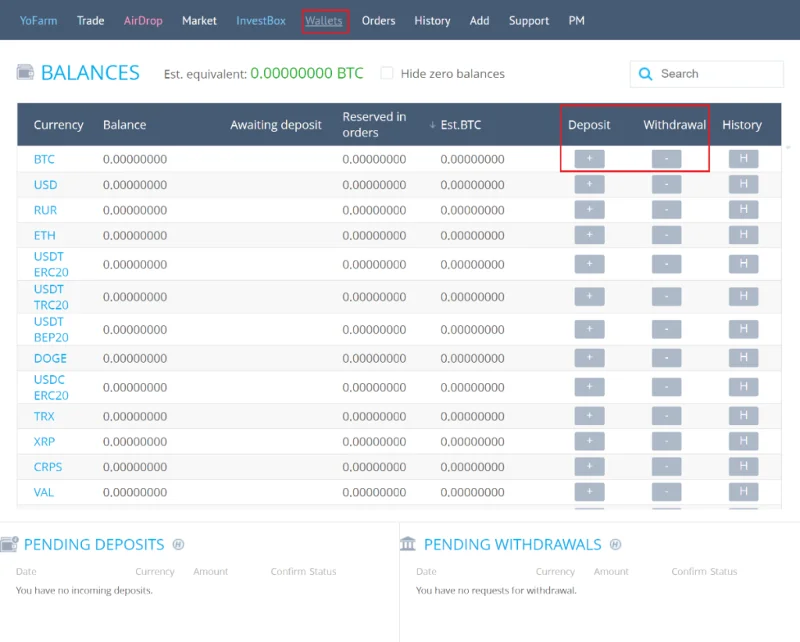
Task: Click the Search input field
Action: coord(707,74)
